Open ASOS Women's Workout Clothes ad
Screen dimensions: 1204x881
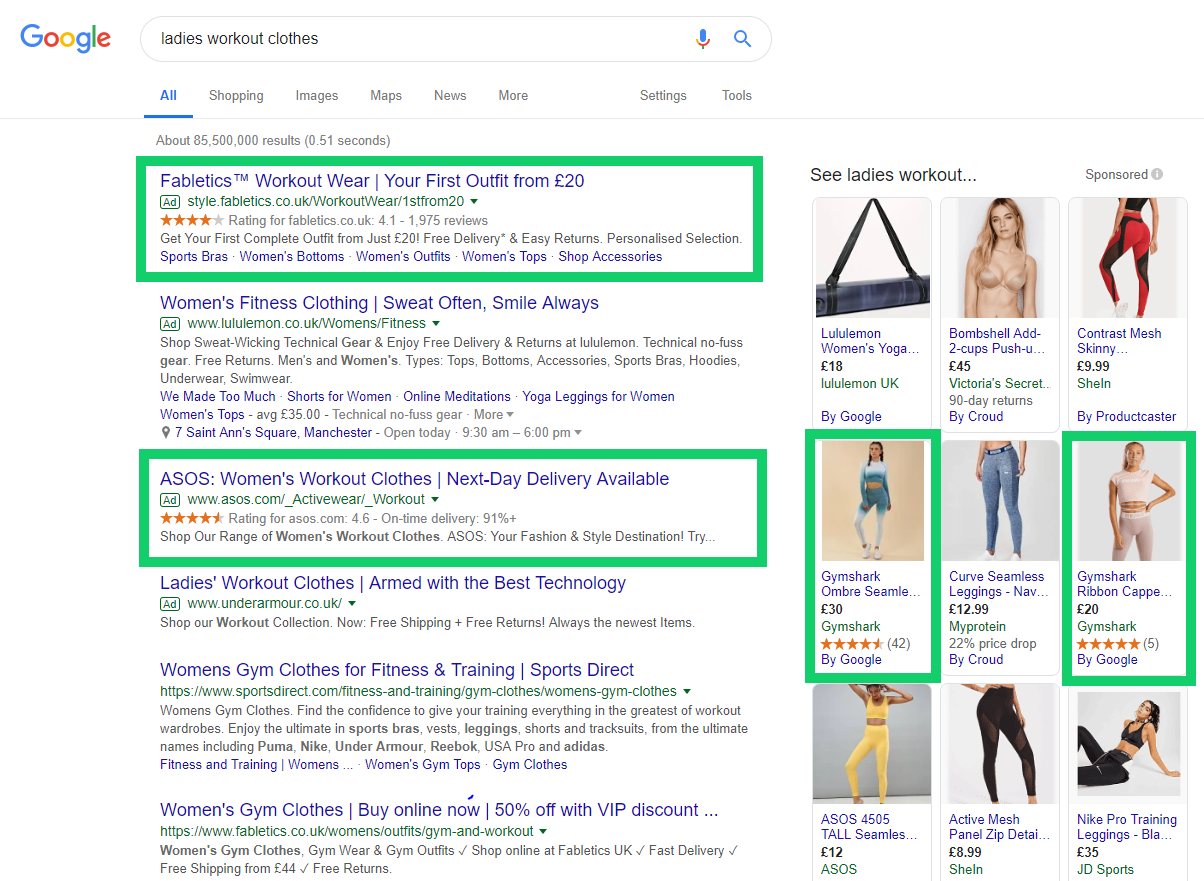(x=414, y=479)
